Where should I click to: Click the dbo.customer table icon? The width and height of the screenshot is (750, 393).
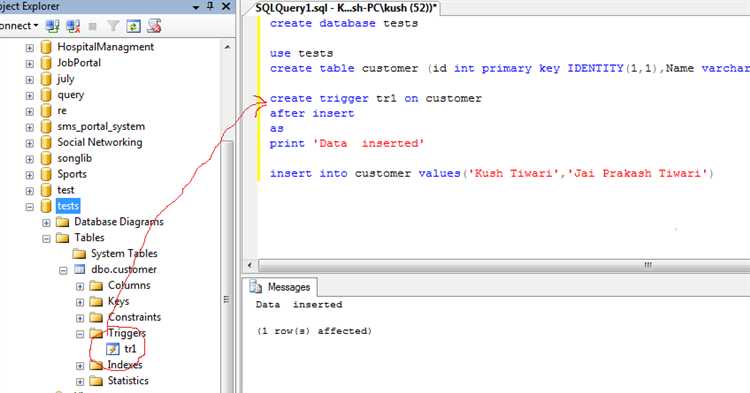(x=79, y=269)
